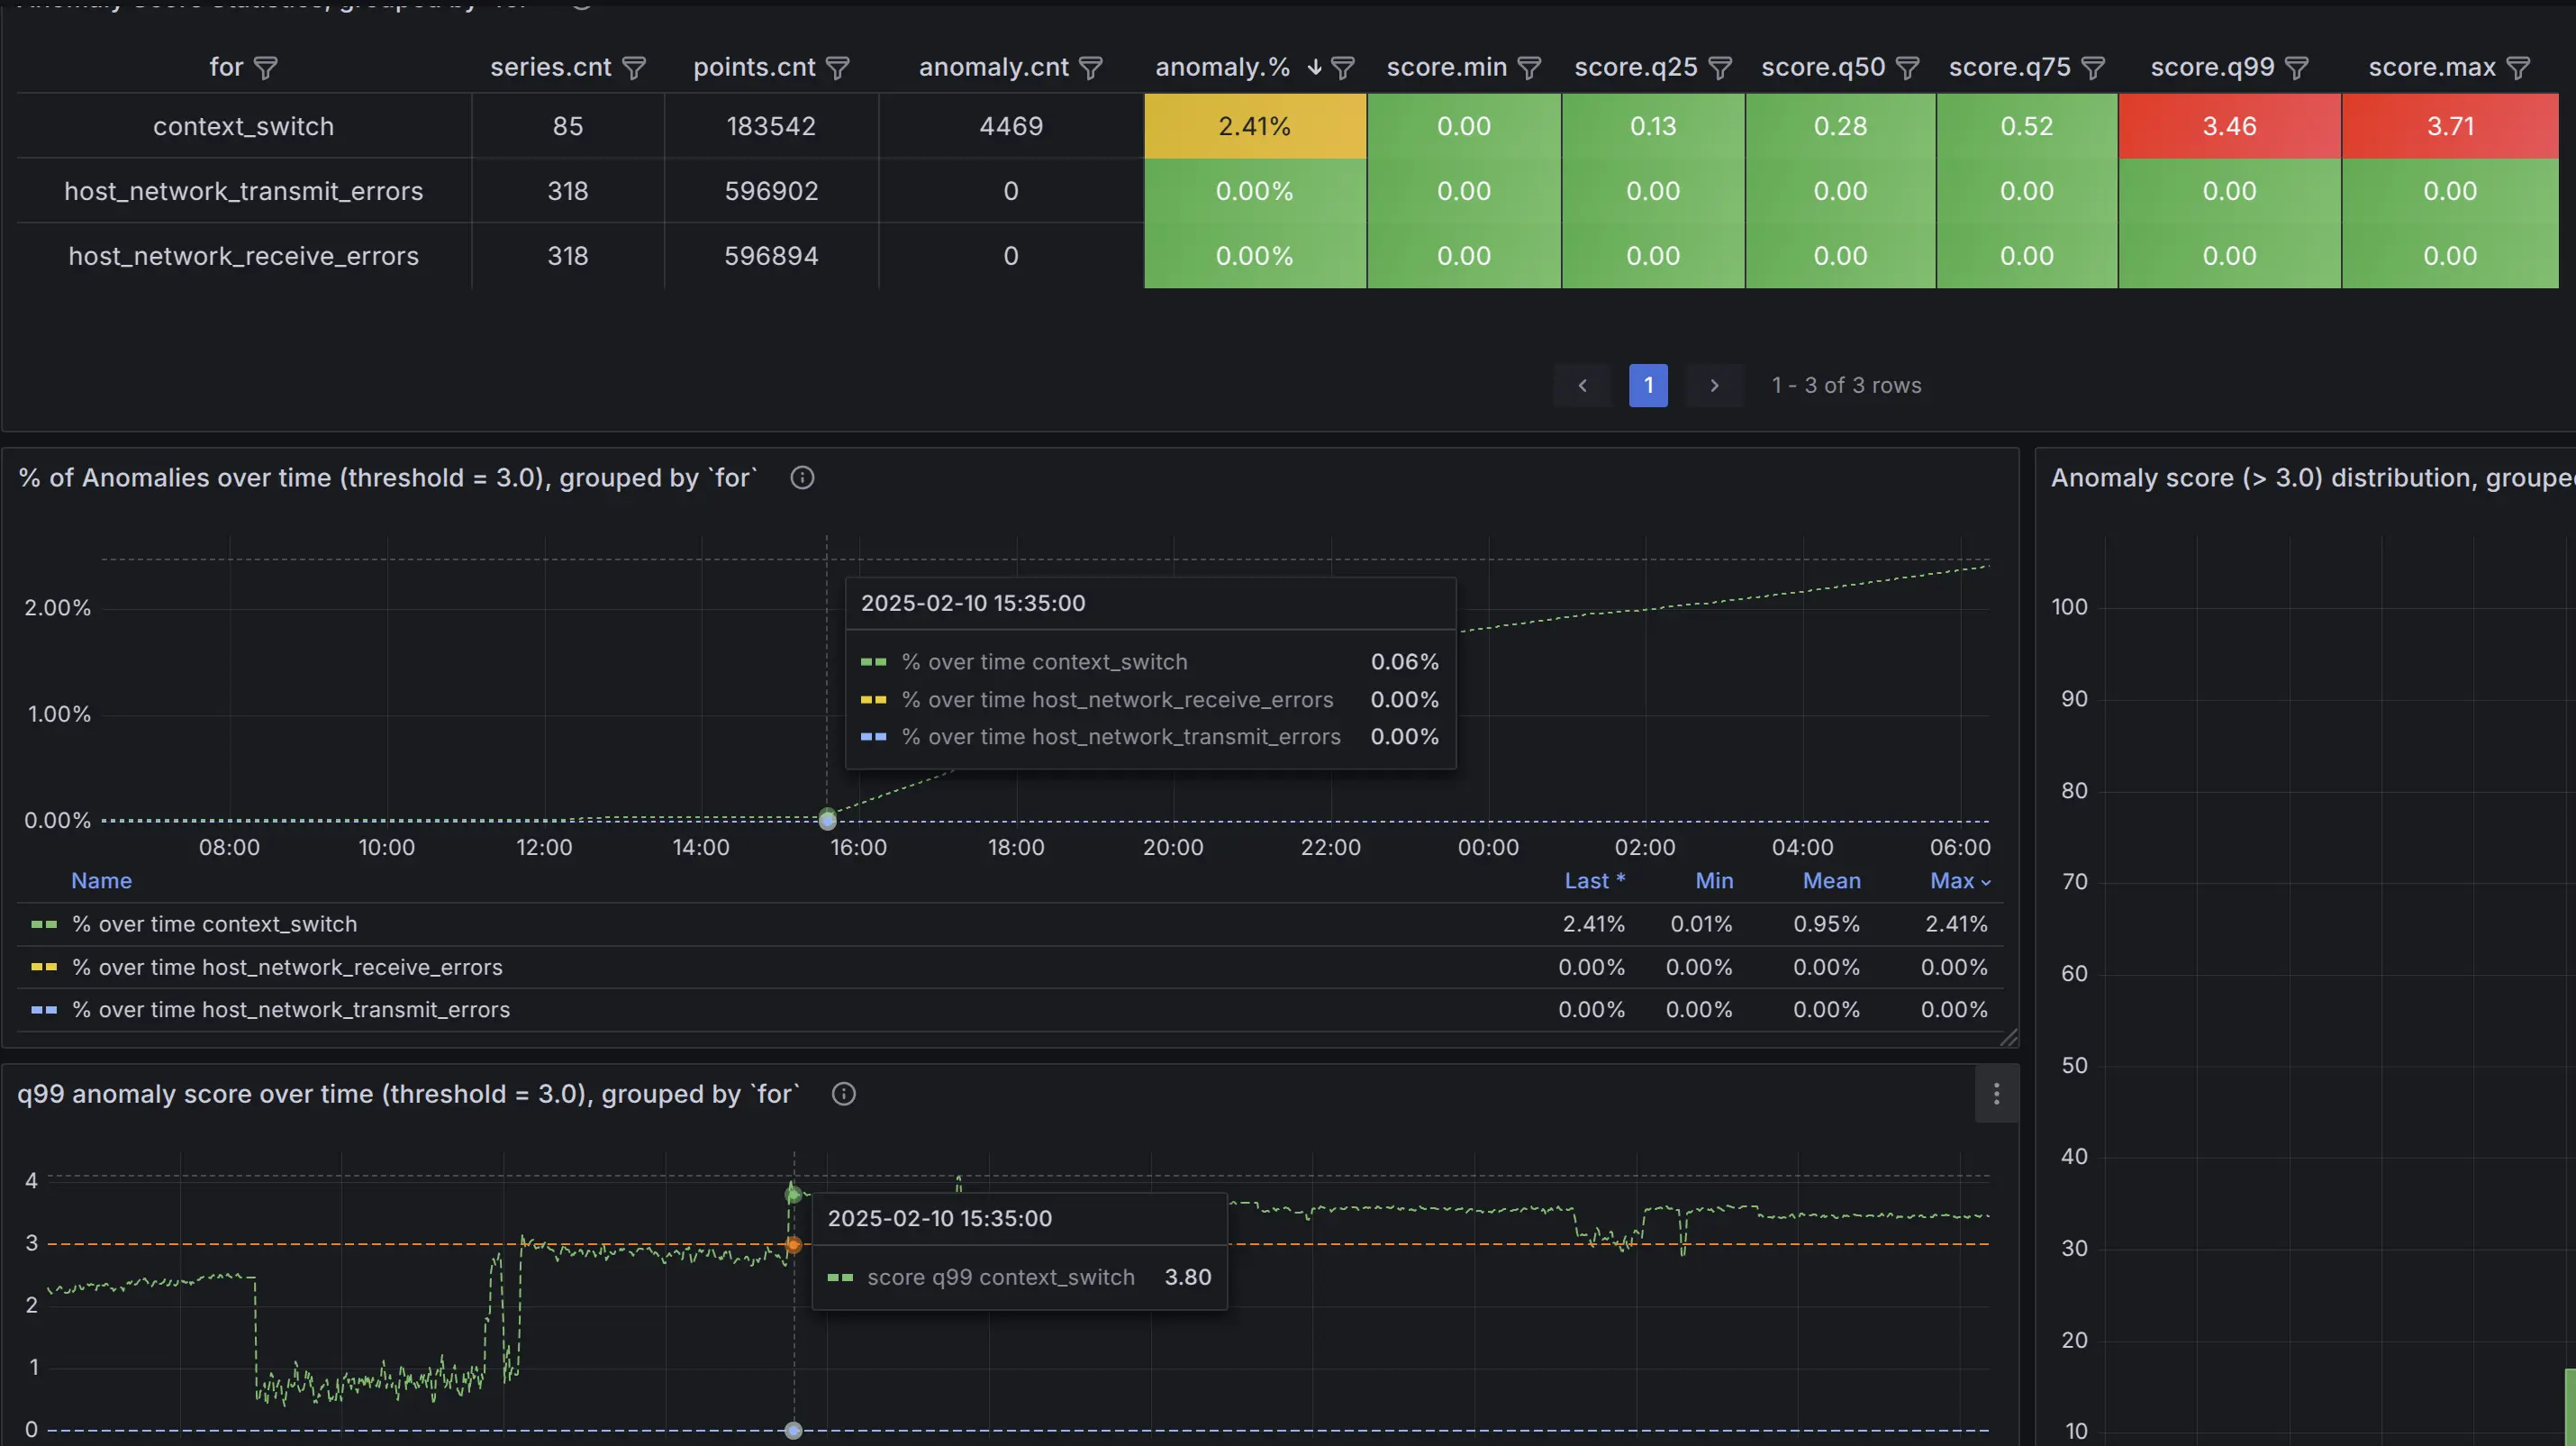The height and width of the screenshot is (1446, 2576).
Task: Click score.min filter funnel icon
Action: [1529, 68]
